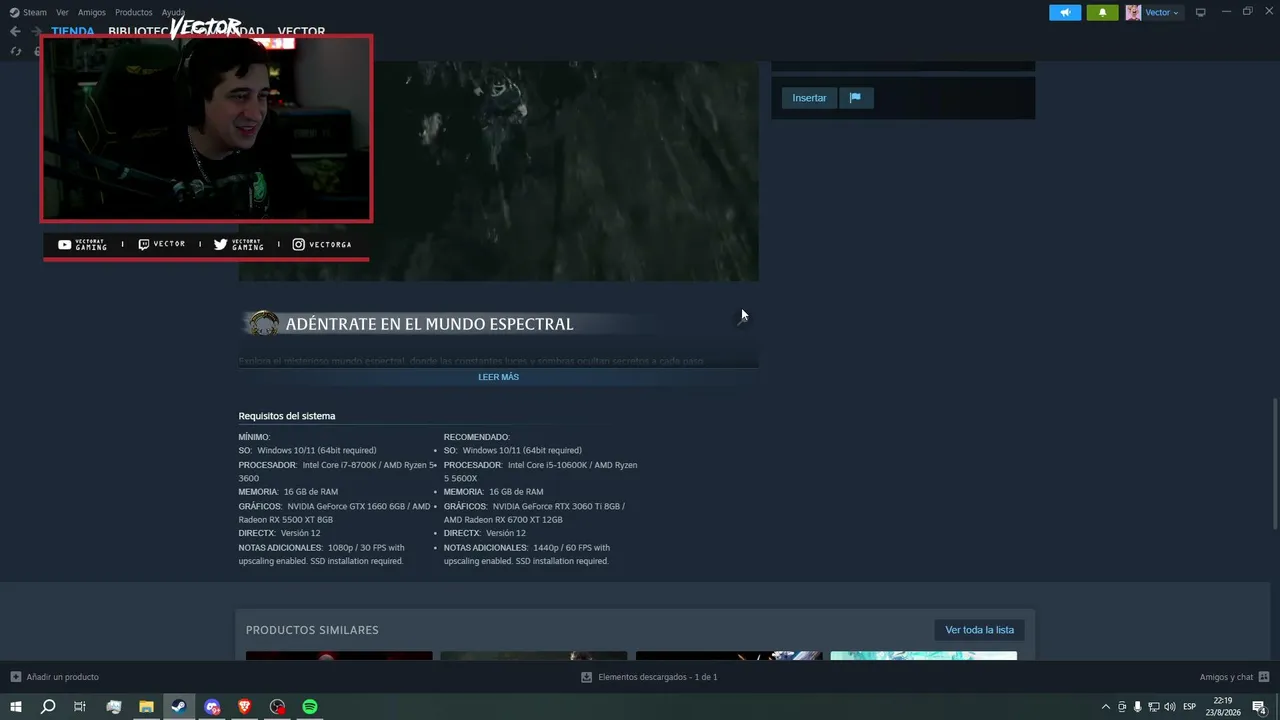Switch the ESP input language

pos(1189,707)
